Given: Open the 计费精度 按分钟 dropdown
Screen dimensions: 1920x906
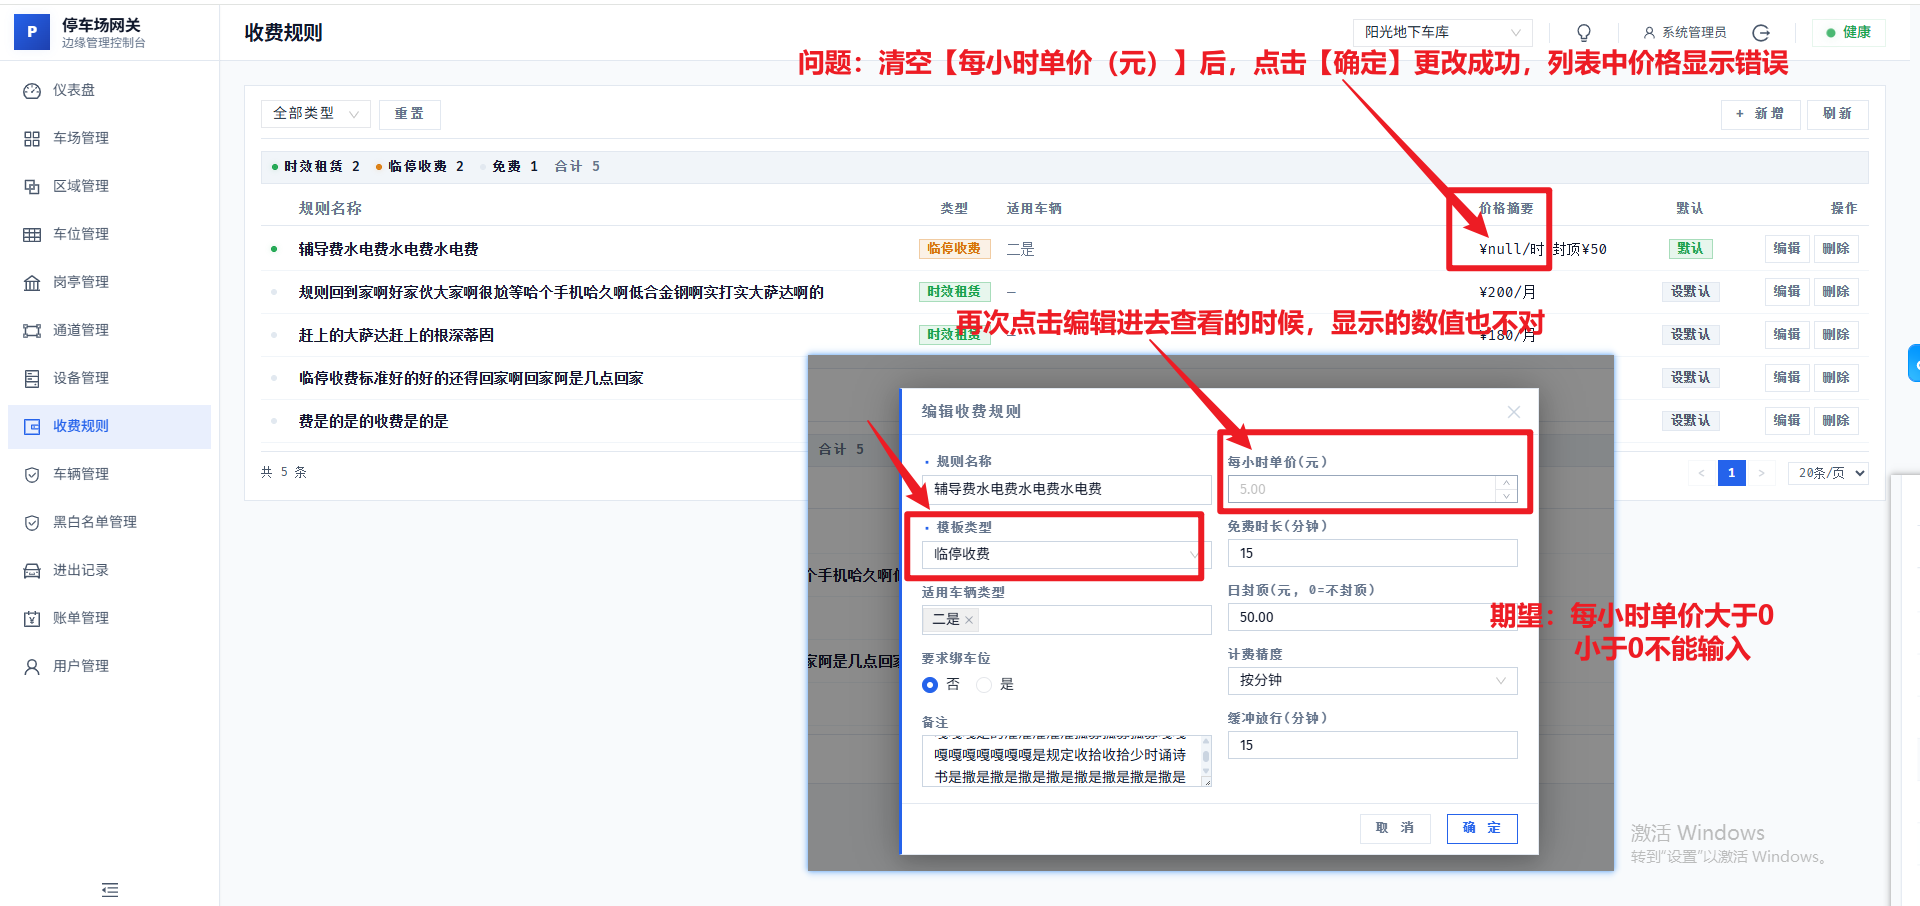Looking at the screenshot, I should click(1371, 681).
